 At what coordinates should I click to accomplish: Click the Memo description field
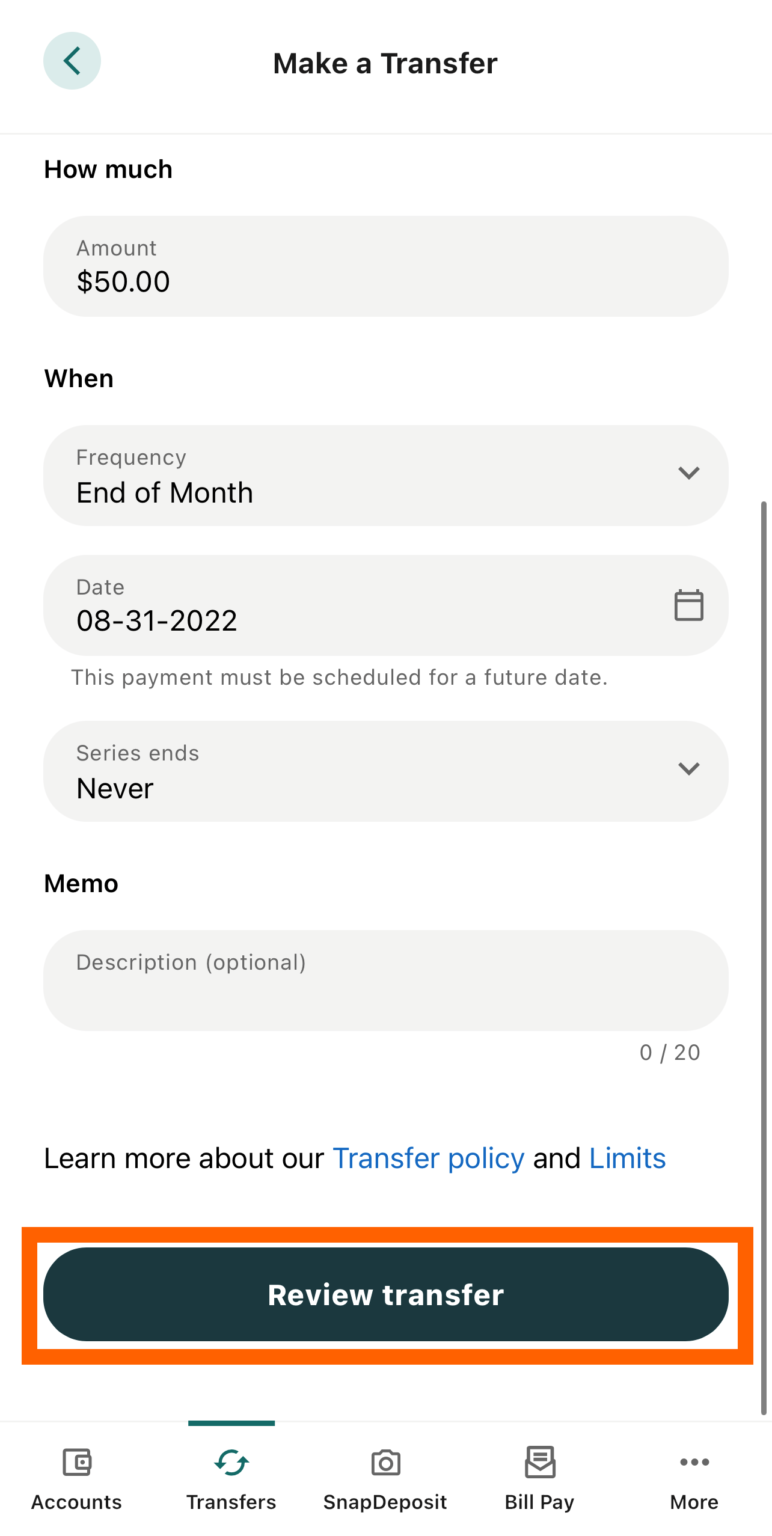click(385, 981)
